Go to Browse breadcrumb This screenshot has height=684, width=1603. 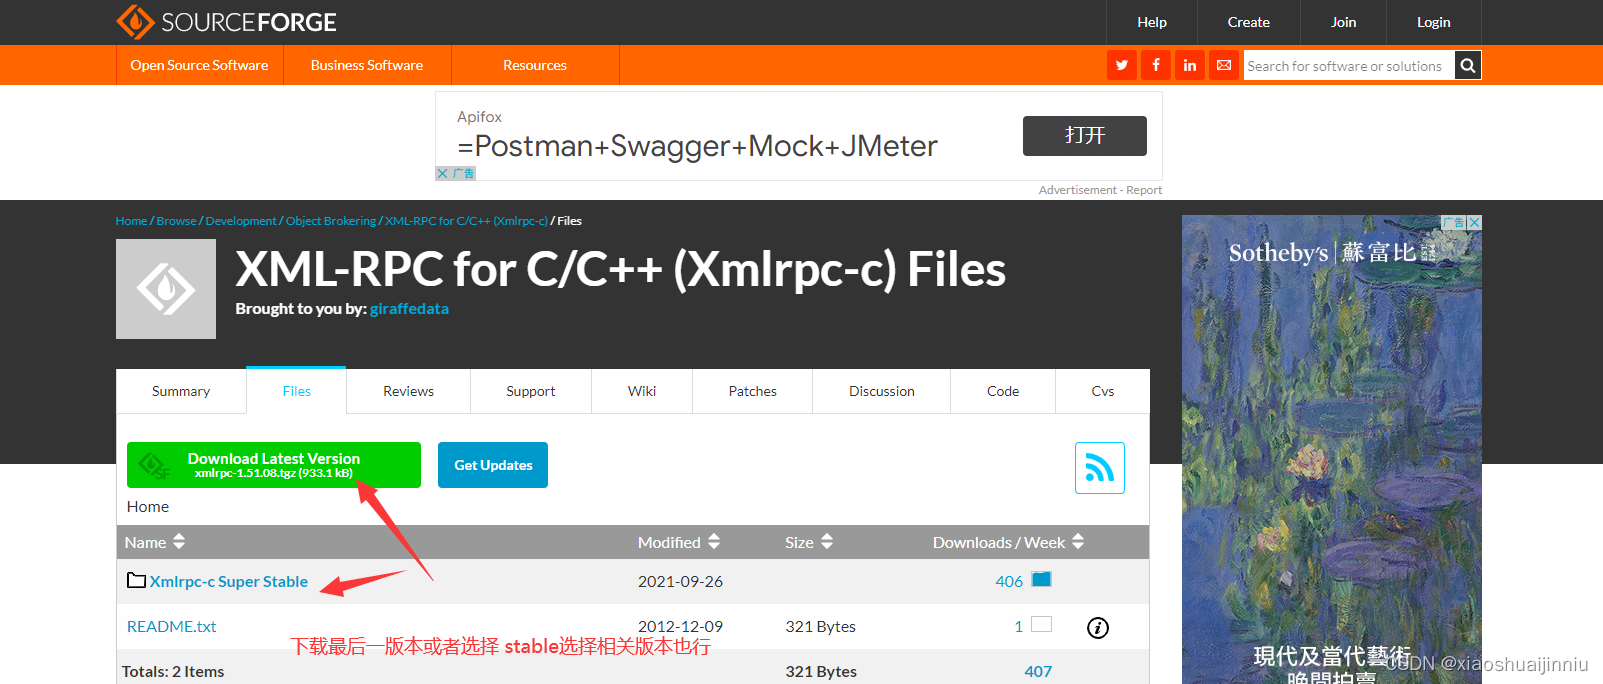(x=177, y=221)
